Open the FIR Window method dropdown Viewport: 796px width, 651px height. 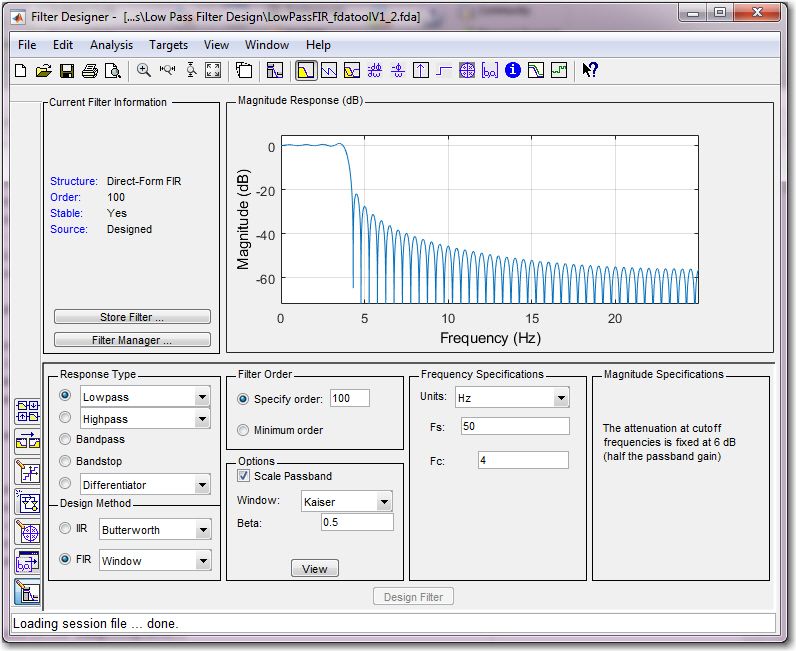point(203,561)
